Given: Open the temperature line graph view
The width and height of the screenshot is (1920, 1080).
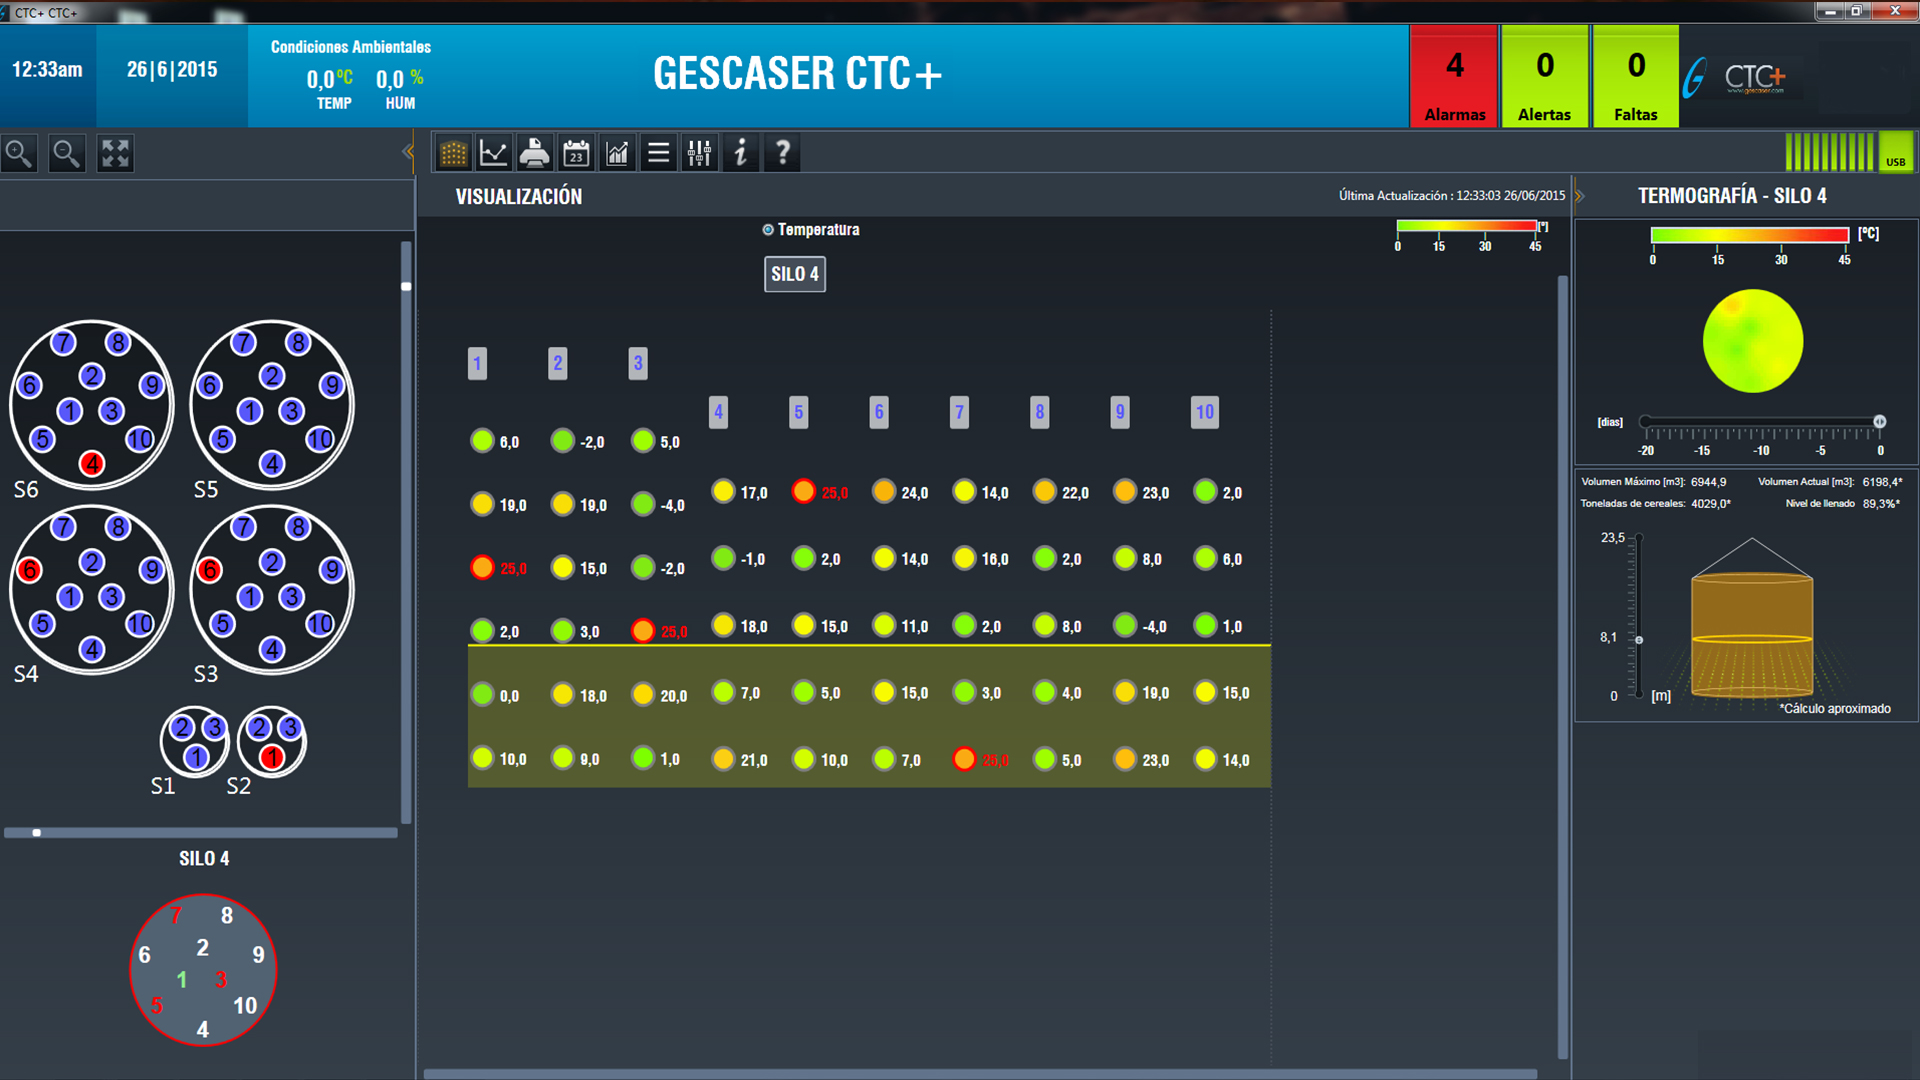Looking at the screenshot, I should tap(494, 153).
